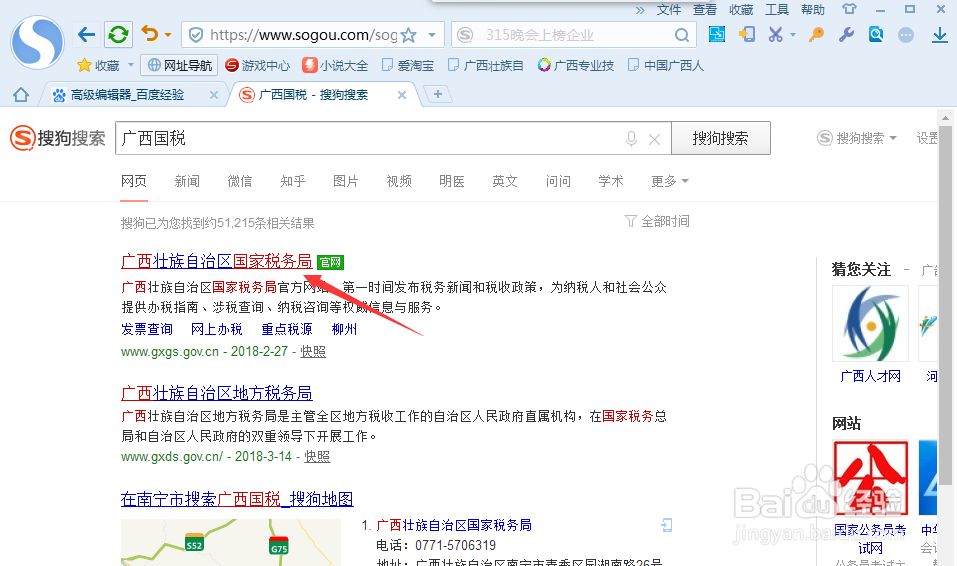
Task: Open result 广西壮族自治区国家税务局
Action: (217, 261)
